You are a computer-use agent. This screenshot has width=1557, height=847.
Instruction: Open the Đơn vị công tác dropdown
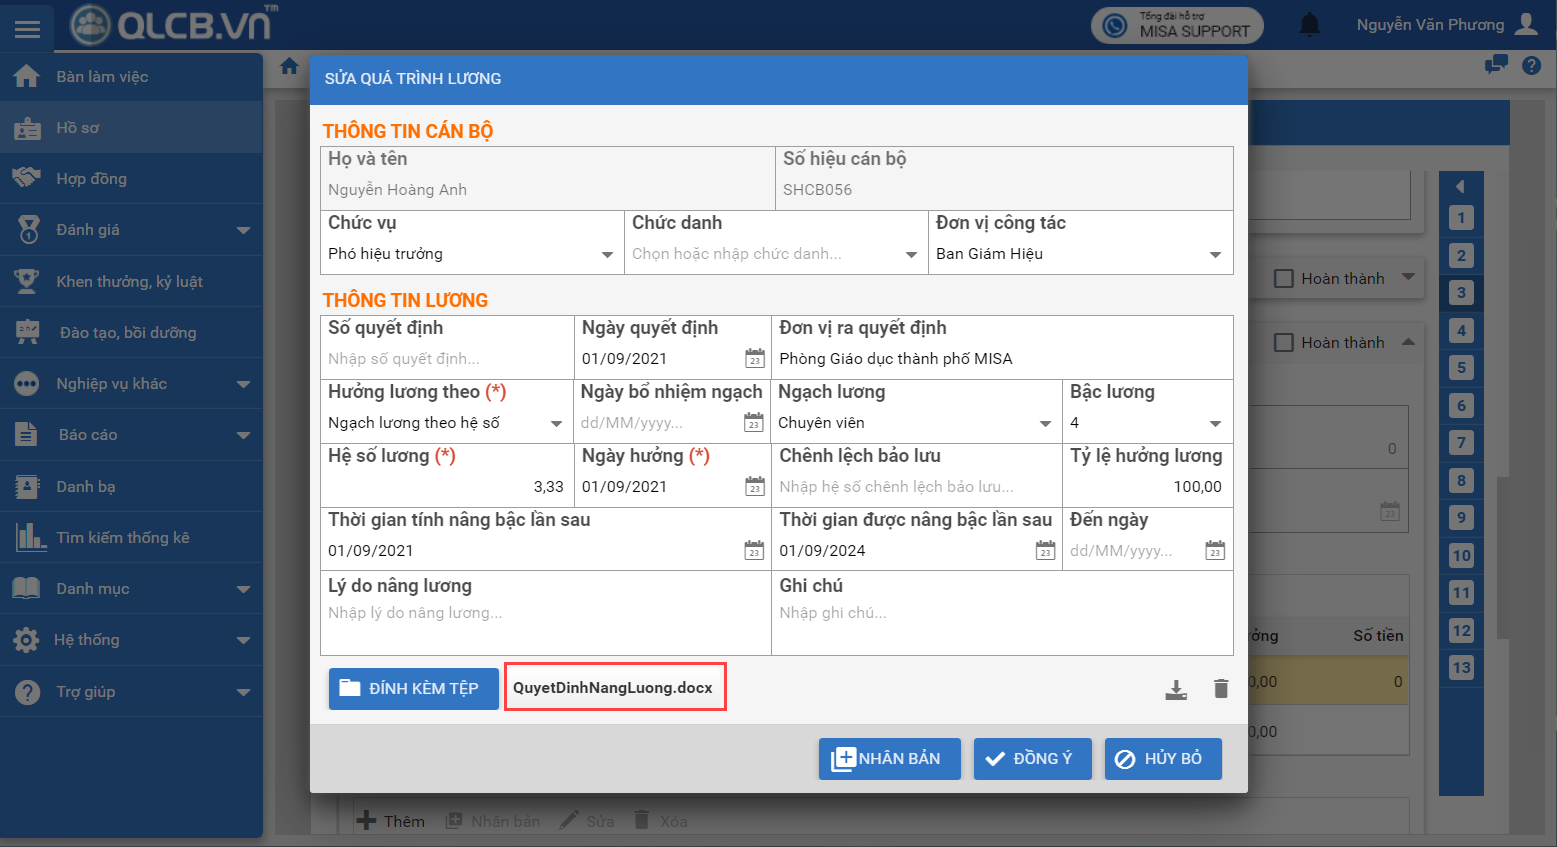[x=1215, y=255]
